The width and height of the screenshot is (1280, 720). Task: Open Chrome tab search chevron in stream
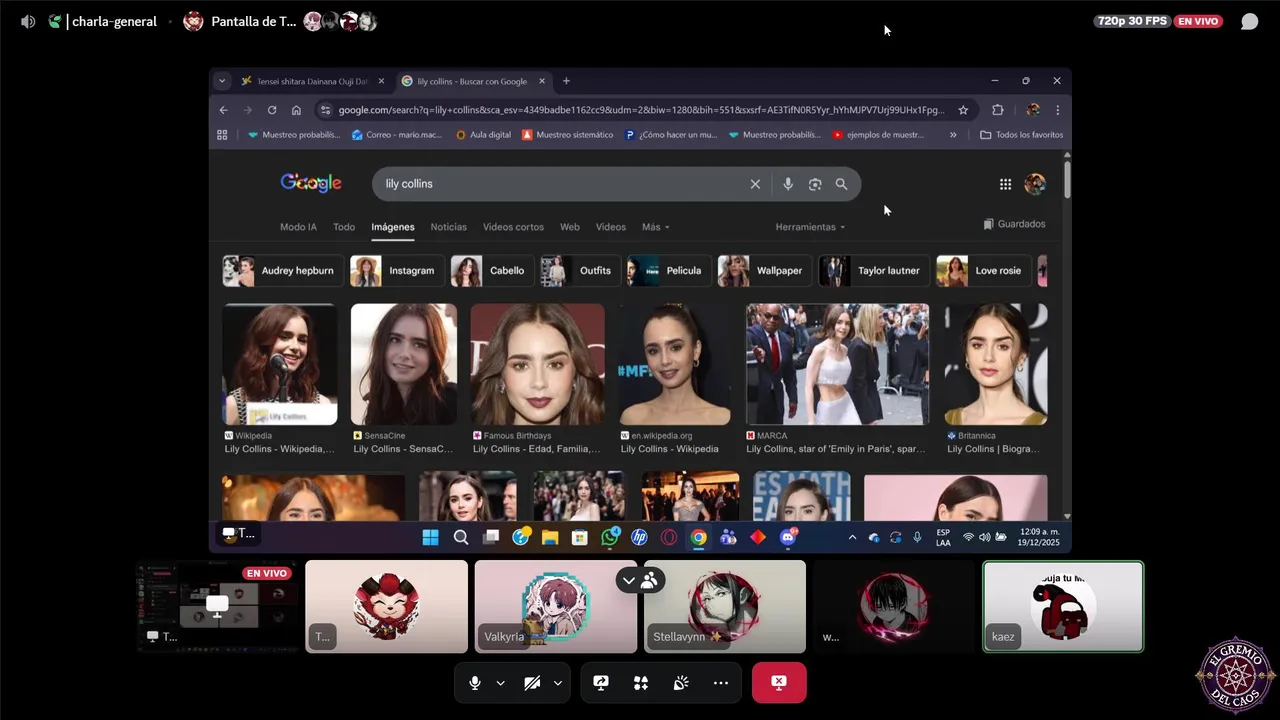[x=222, y=81]
